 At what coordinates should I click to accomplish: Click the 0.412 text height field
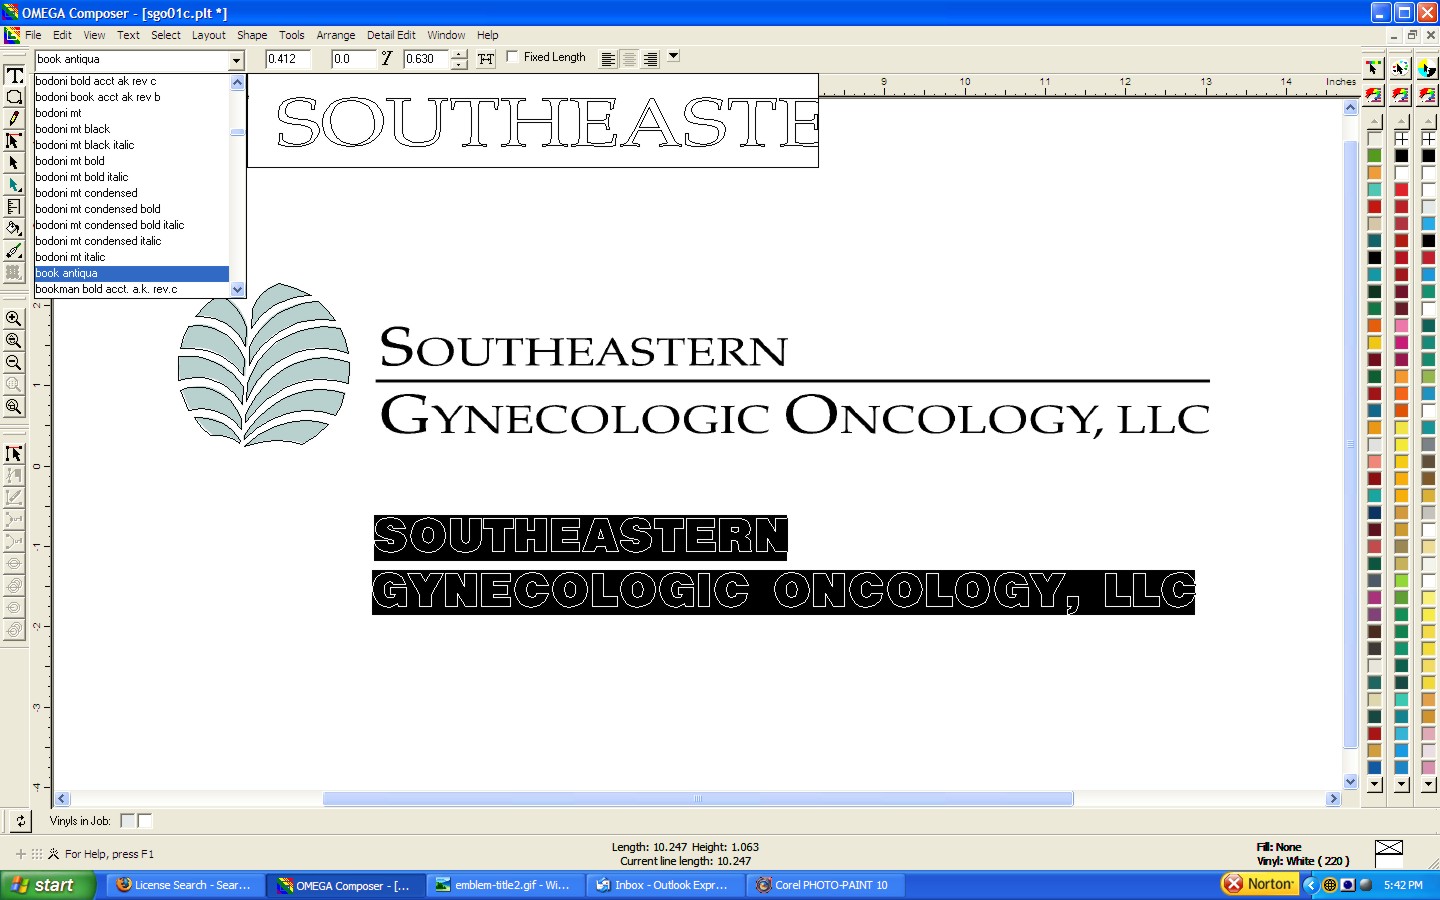click(287, 59)
